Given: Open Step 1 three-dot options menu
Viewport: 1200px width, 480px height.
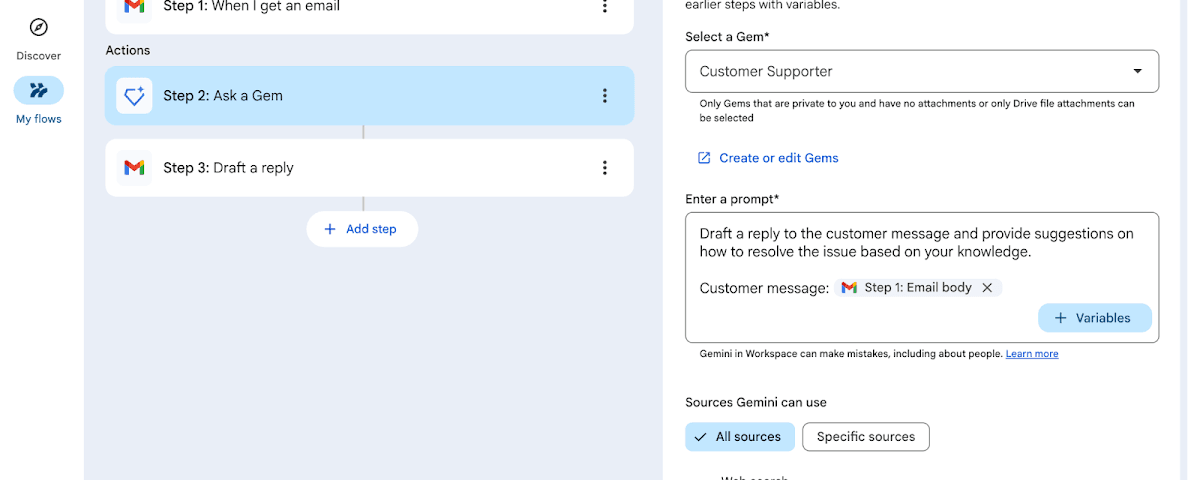Looking at the screenshot, I should click(604, 7).
